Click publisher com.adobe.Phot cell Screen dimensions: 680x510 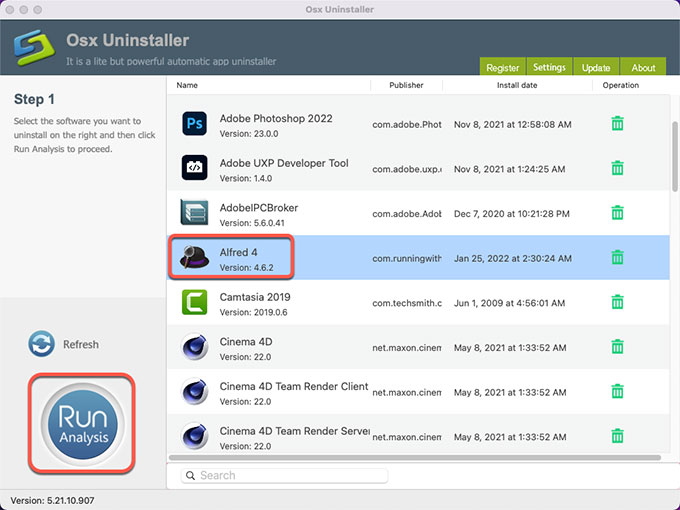pos(407,124)
